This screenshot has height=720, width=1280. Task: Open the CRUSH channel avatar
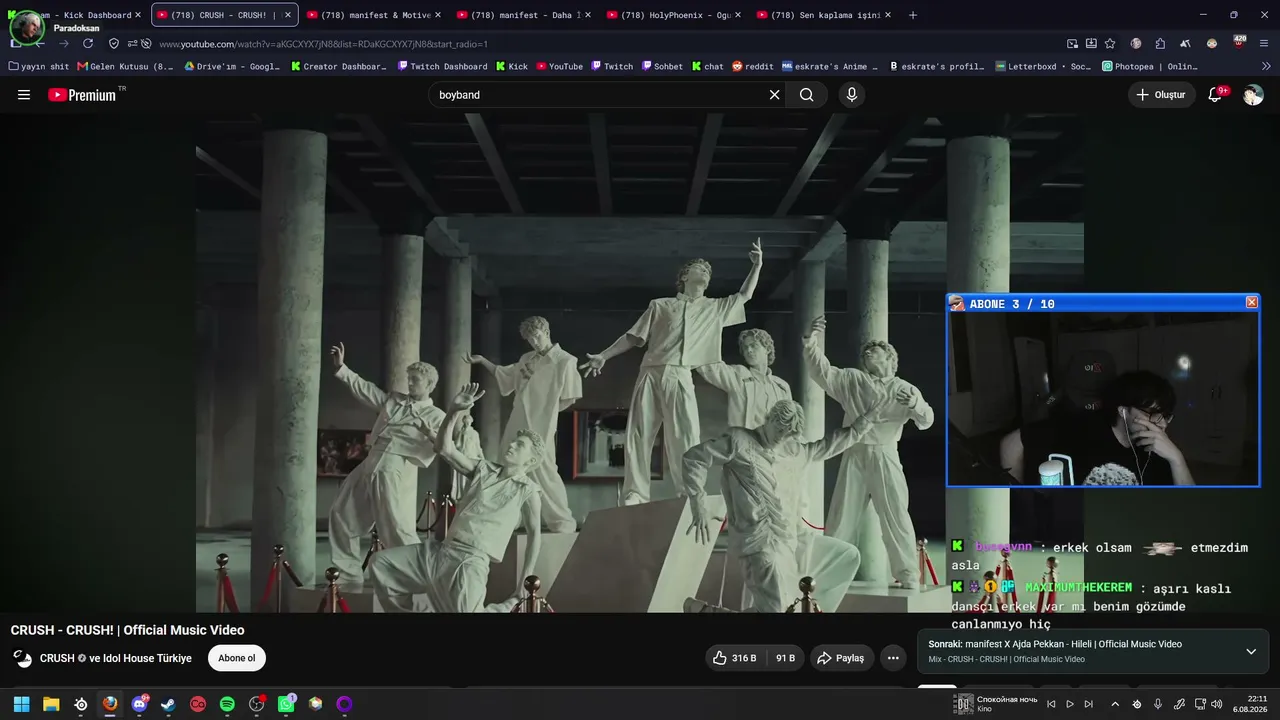(x=22, y=658)
